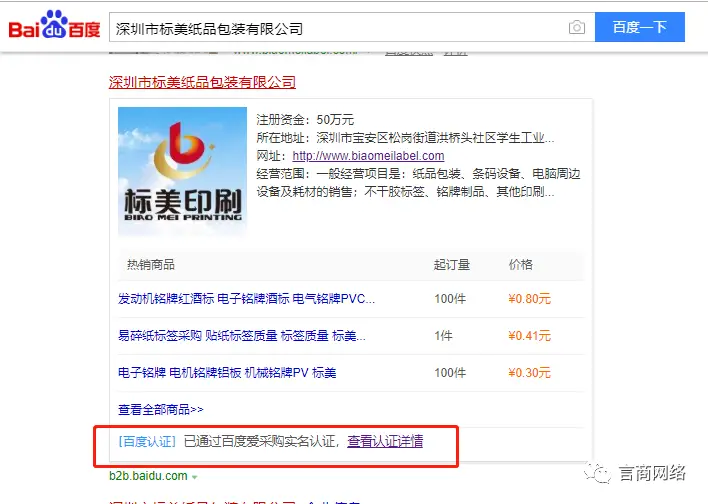The width and height of the screenshot is (708, 504).
Task: Select price ¥0.30元
Action: click(x=529, y=373)
